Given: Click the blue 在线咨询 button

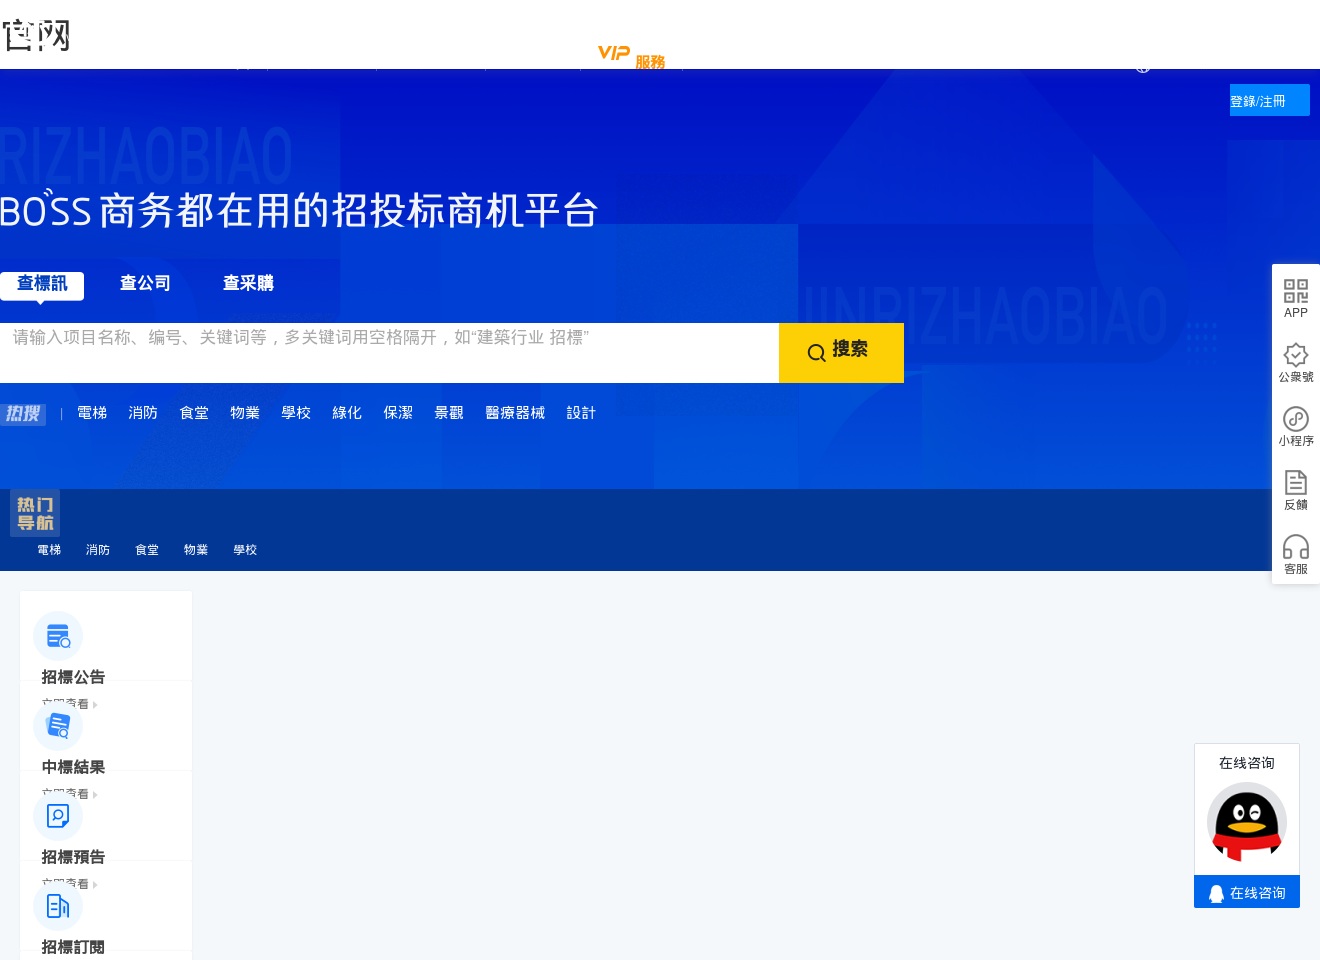Looking at the screenshot, I should [1247, 892].
